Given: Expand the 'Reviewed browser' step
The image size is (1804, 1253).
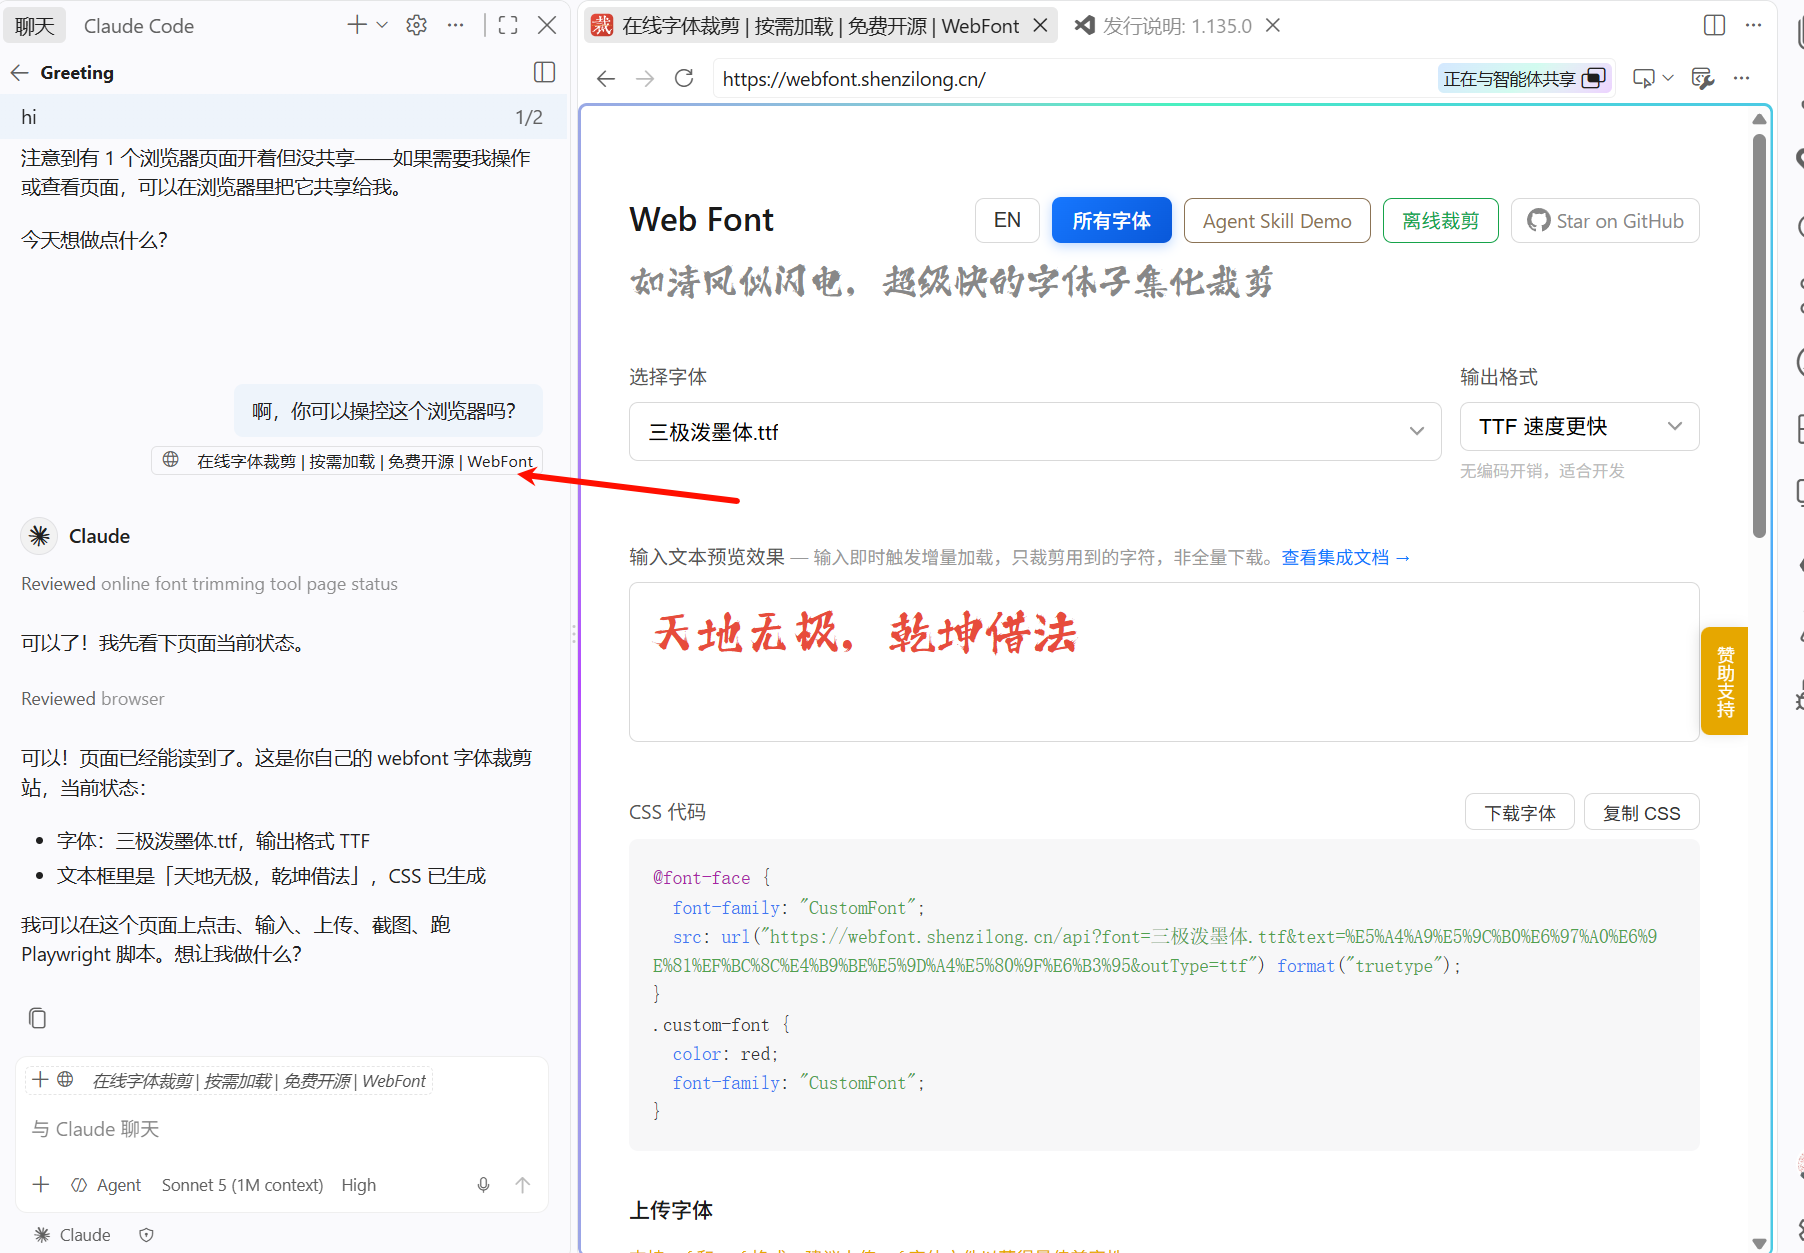Looking at the screenshot, I should pyautogui.click(x=93, y=698).
